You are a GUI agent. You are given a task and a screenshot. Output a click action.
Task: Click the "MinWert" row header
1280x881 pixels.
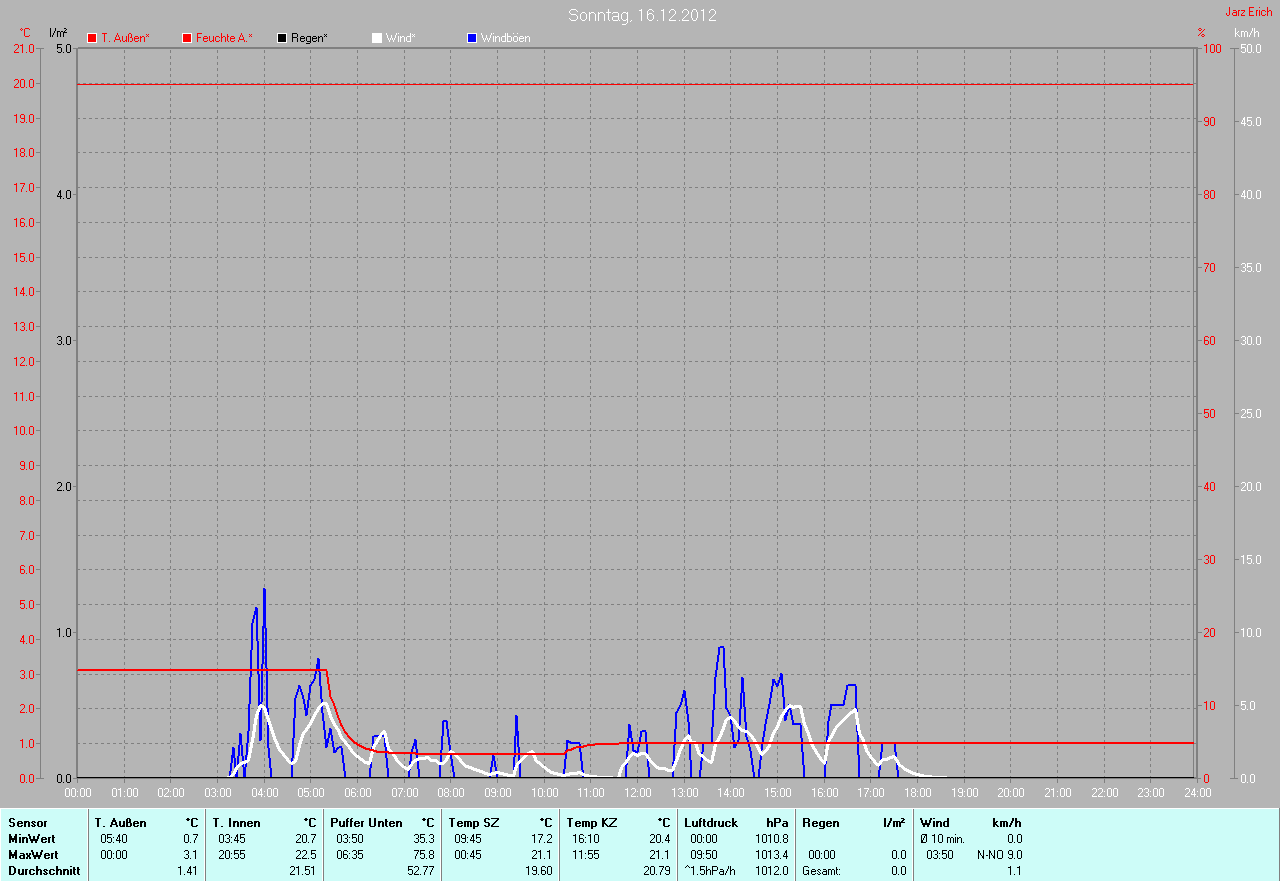[x=33, y=839]
